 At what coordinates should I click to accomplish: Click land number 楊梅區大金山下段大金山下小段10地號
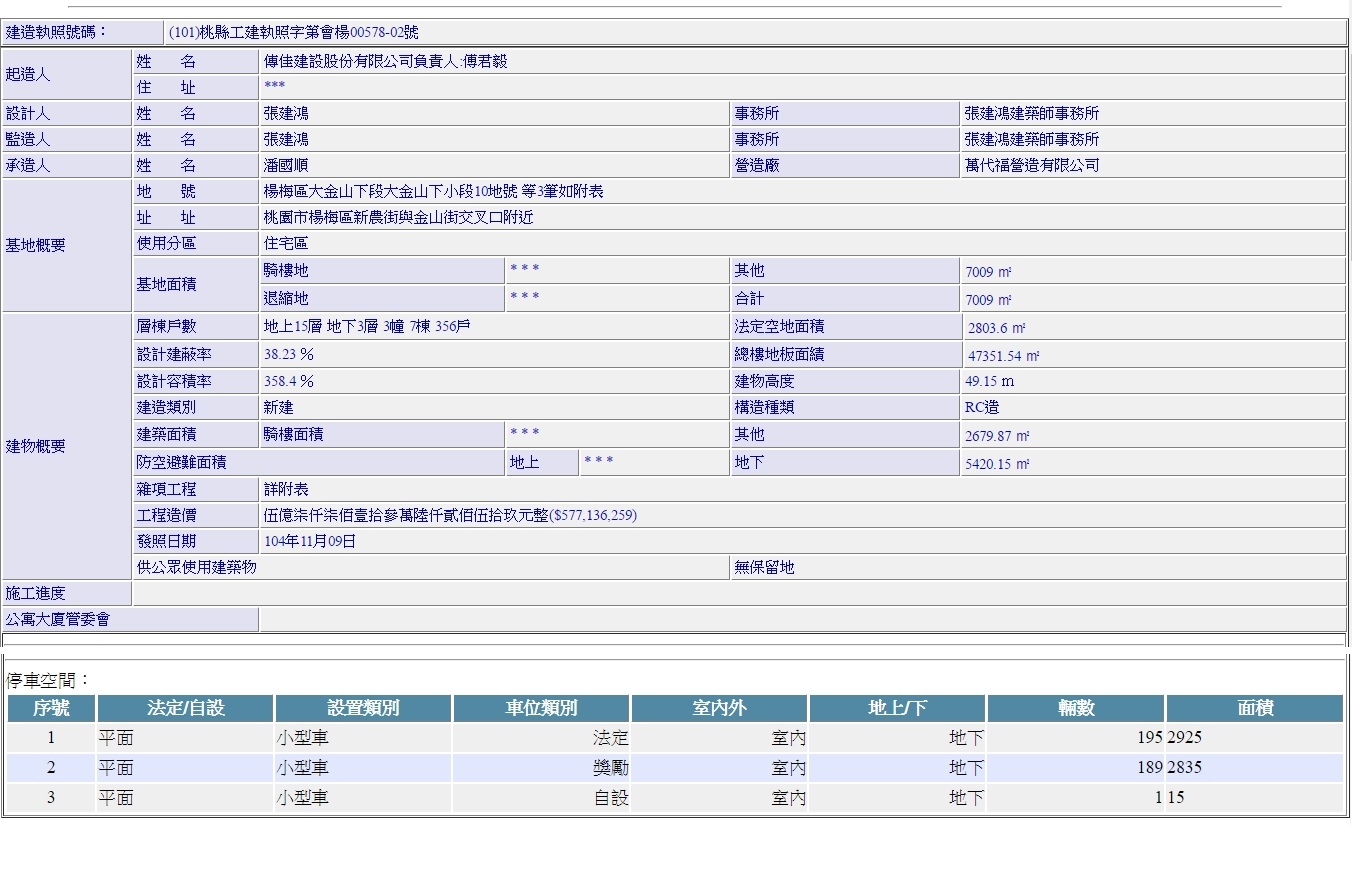(391, 191)
